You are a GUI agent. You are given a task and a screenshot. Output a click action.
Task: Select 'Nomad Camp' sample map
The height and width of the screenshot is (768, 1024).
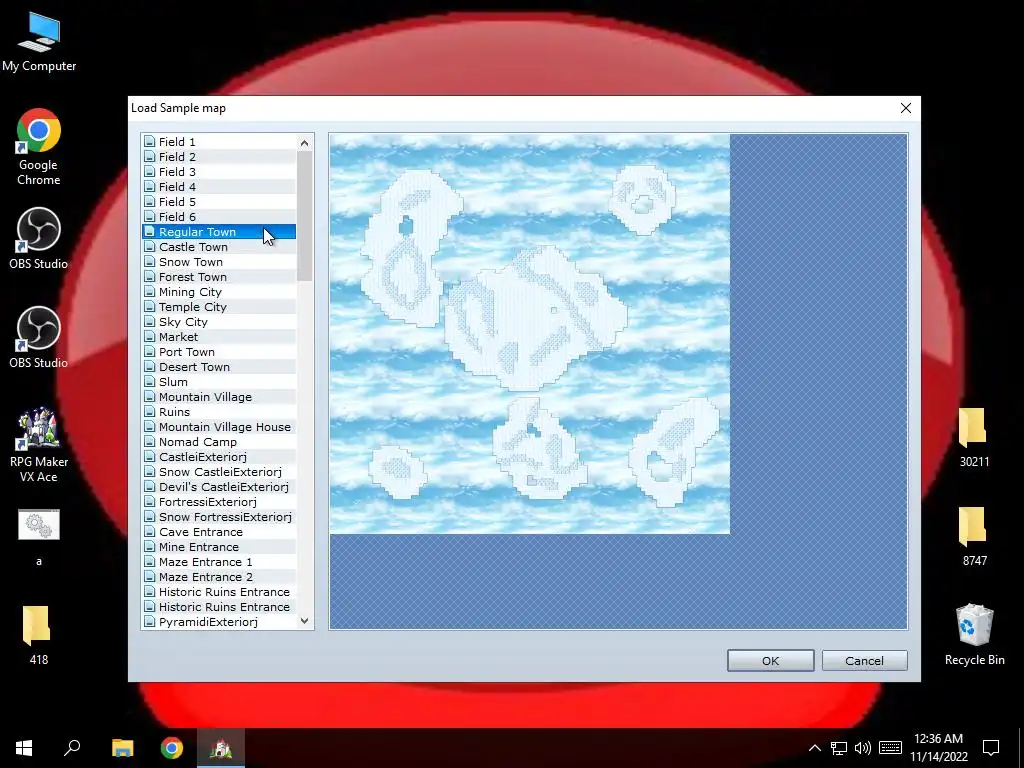[x=219, y=442]
